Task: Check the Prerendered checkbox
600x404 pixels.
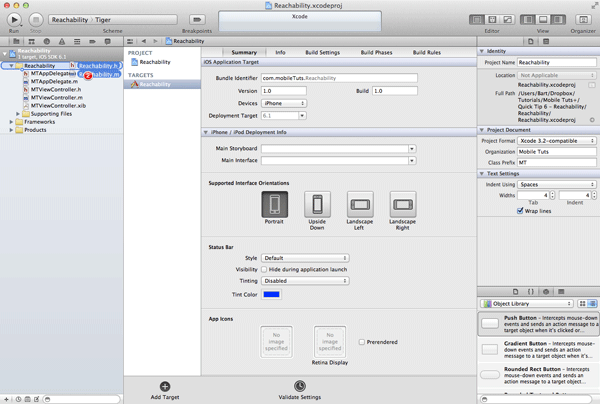Action: [362, 341]
